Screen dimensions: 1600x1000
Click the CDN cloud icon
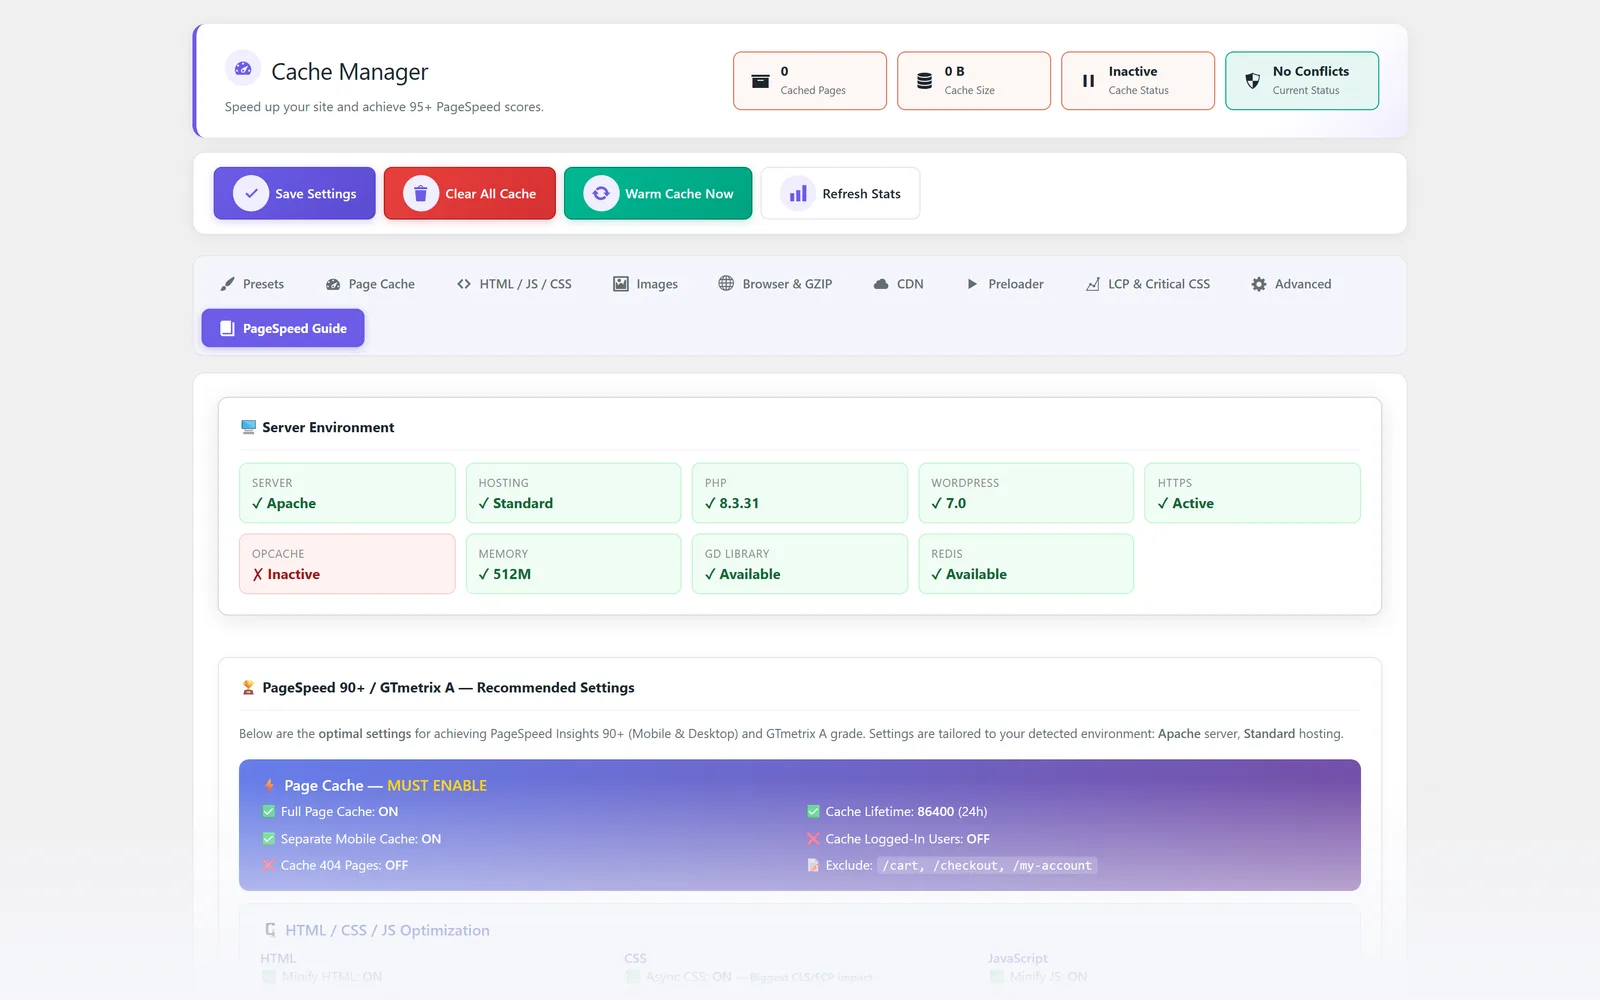pos(881,284)
